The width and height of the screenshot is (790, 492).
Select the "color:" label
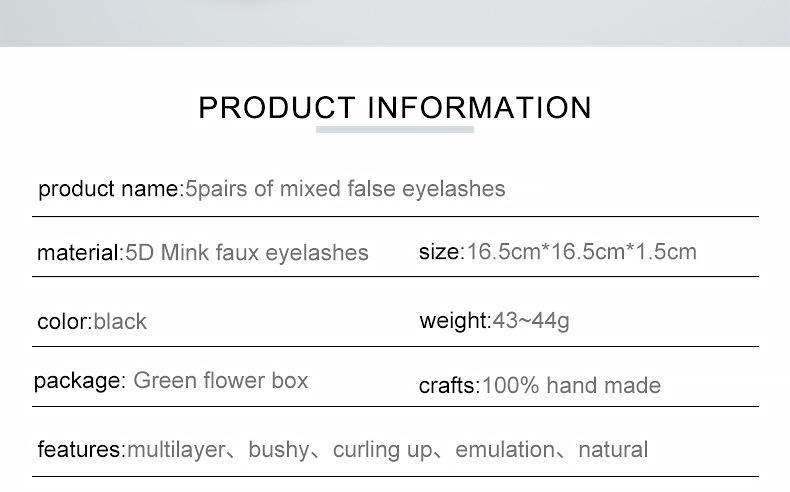[64, 322]
